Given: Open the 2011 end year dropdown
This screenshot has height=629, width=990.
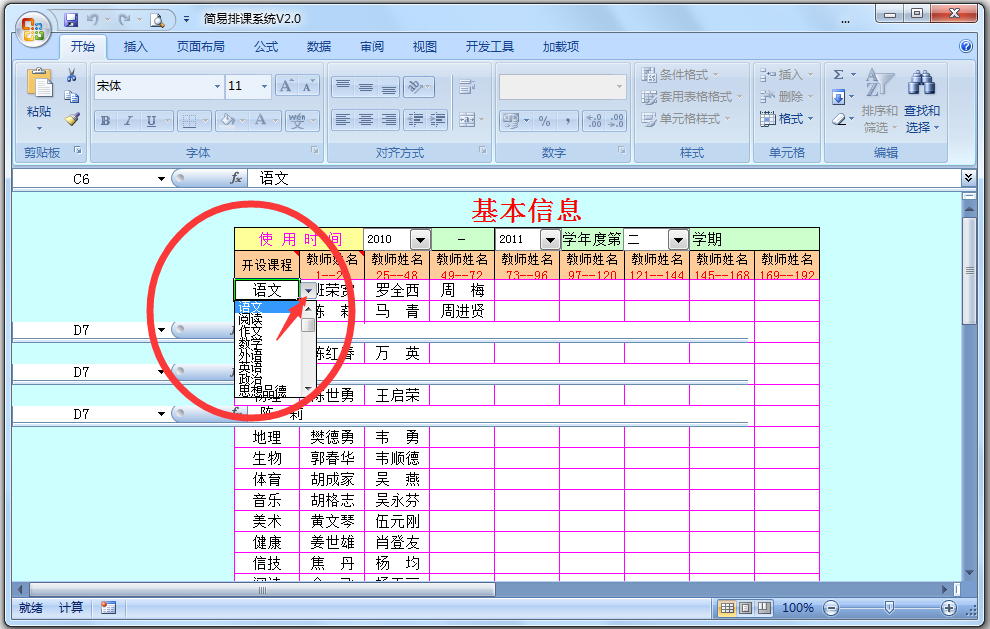Looking at the screenshot, I should pos(549,240).
